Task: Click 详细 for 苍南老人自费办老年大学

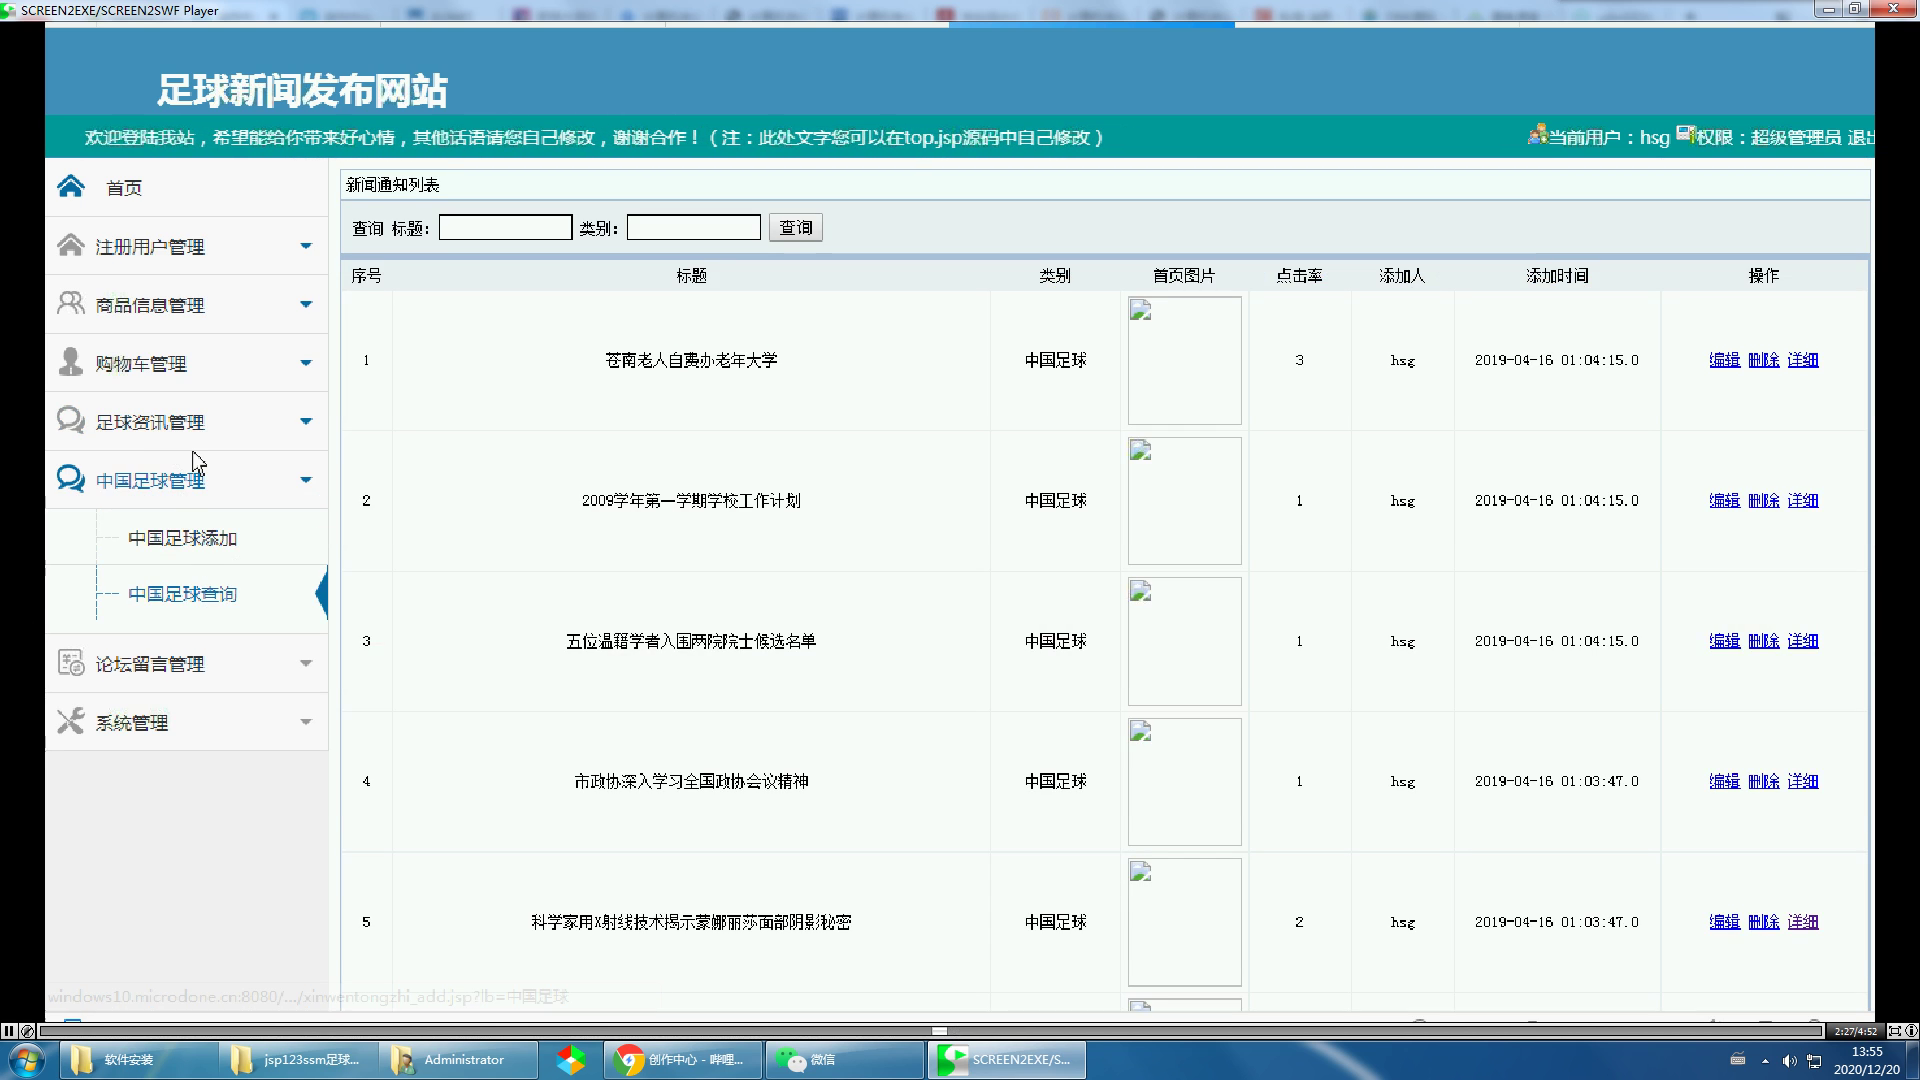Action: point(1803,360)
